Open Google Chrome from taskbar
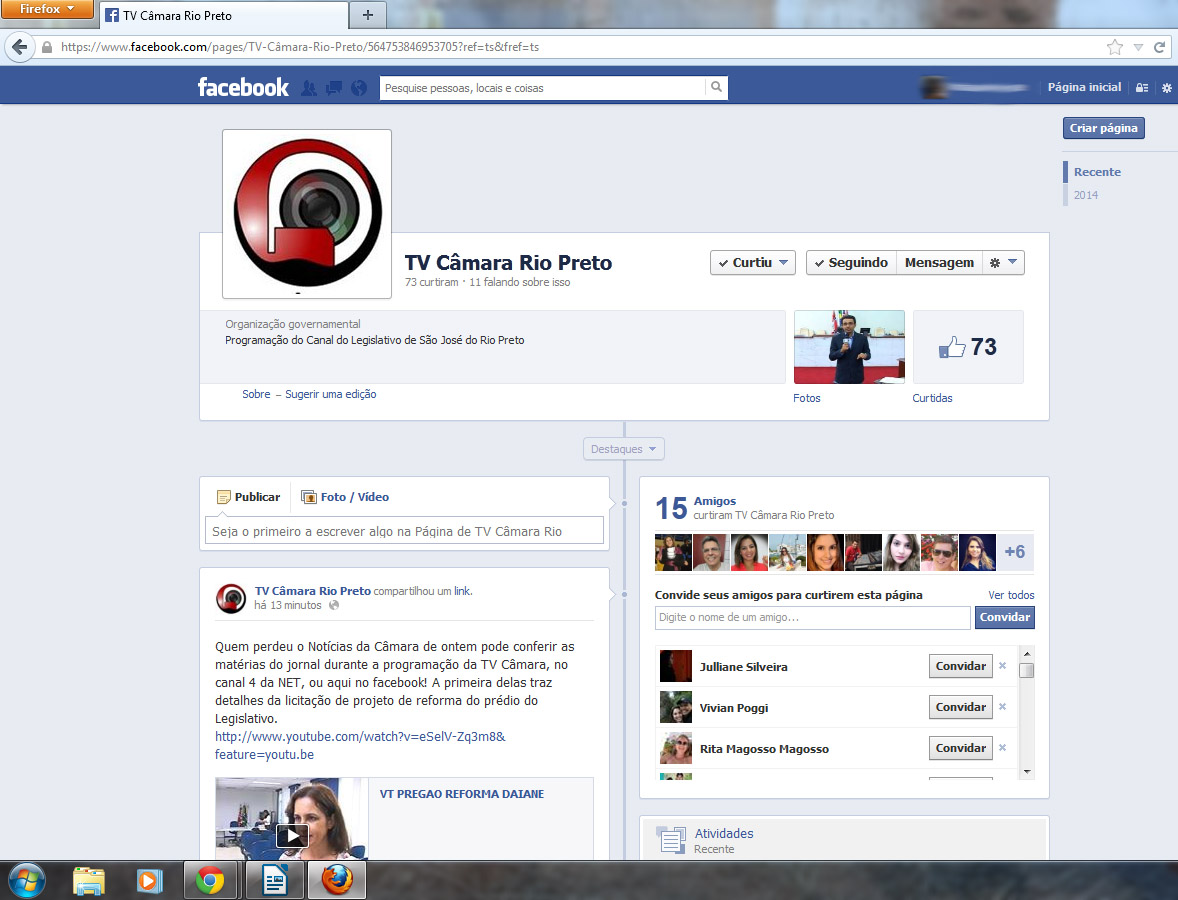The image size is (1178, 900). point(210,880)
